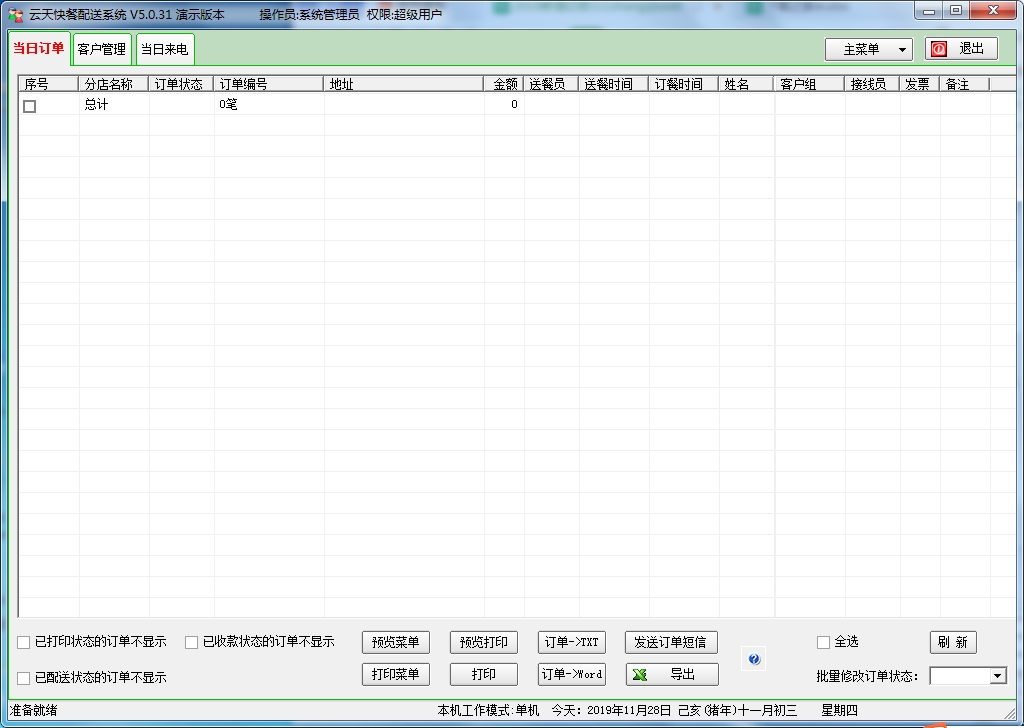Open the 主菜单 dropdown
This screenshot has height=728, width=1024.
tap(868, 49)
